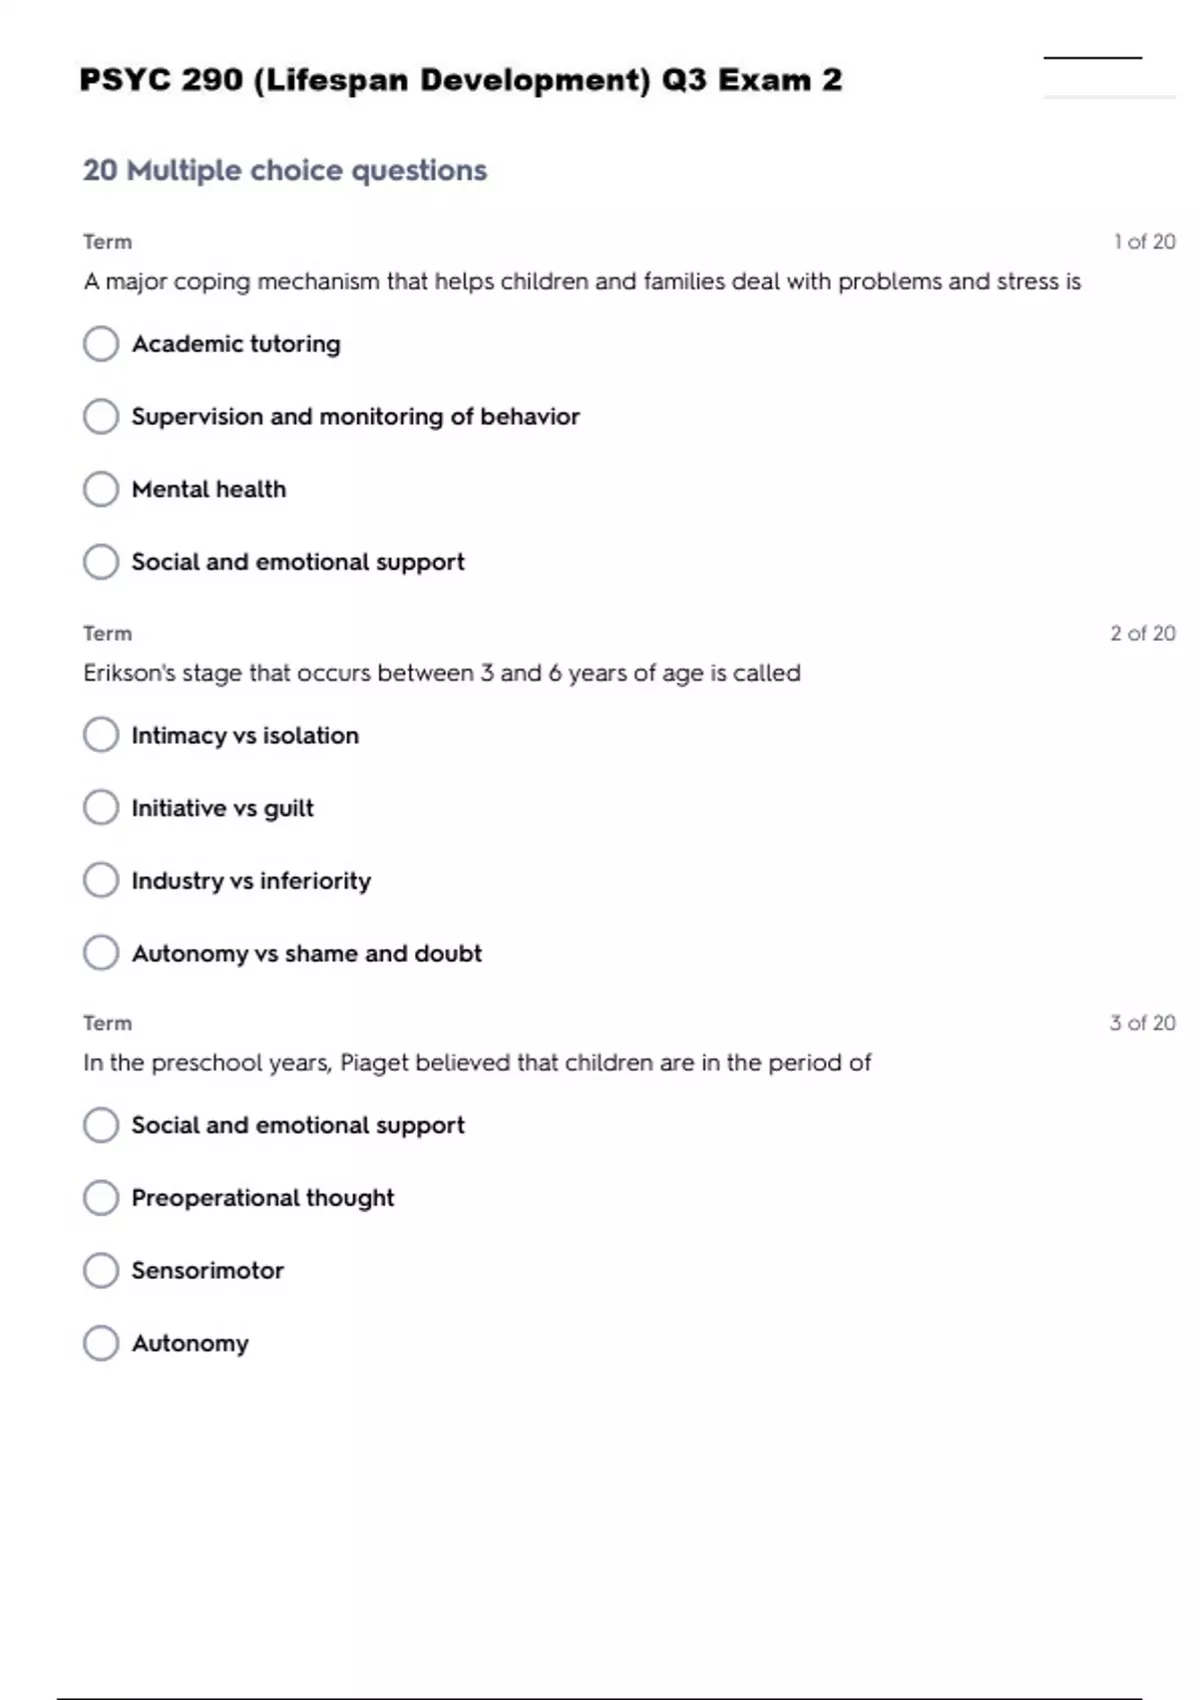This screenshot has width=1200, height=1700.
Task: Click the 3 of 20 counter
Action: click(1142, 1023)
